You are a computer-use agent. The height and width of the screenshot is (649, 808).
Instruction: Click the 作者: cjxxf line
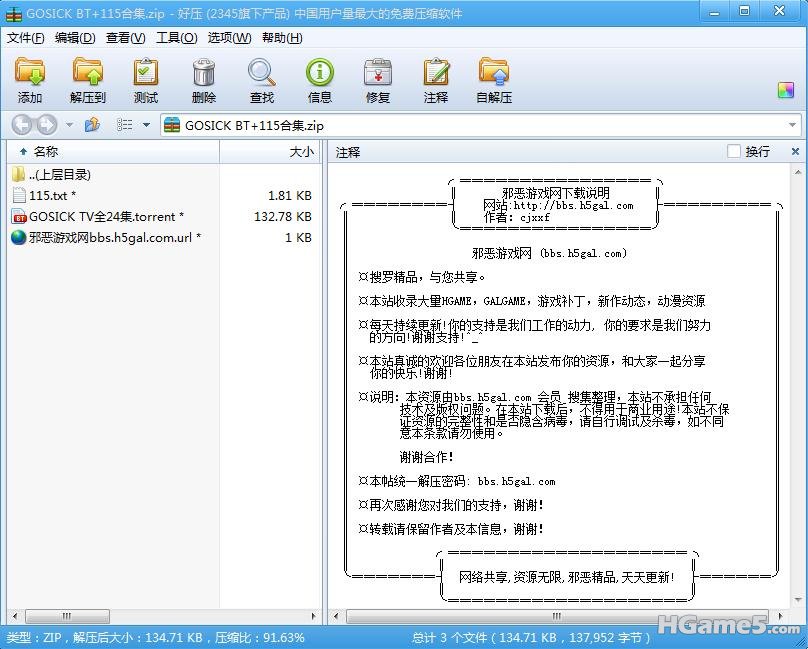click(x=516, y=218)
